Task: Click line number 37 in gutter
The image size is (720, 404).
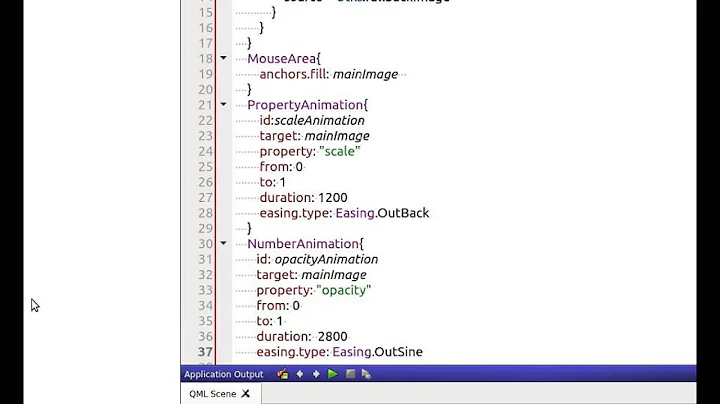Action: (206, 352)
